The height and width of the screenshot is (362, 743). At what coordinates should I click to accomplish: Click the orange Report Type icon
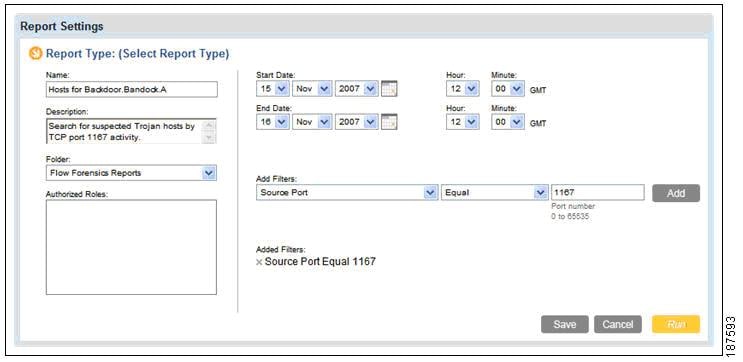coord(36,54)
